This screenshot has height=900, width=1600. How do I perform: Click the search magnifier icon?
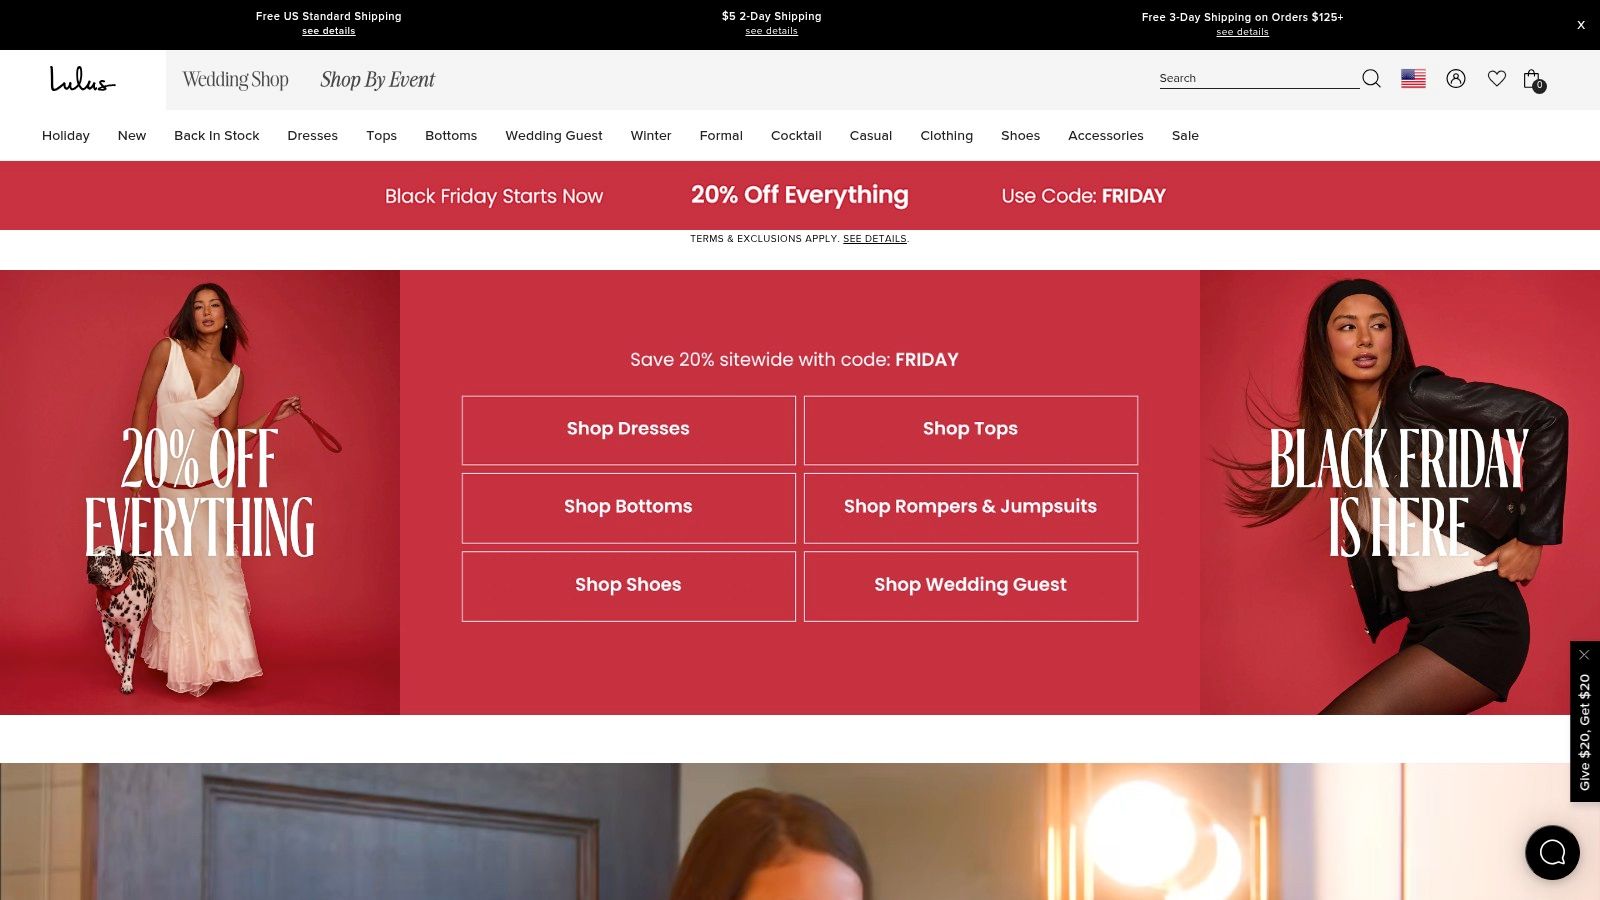pyautogui.click(x=1371, y=78)
